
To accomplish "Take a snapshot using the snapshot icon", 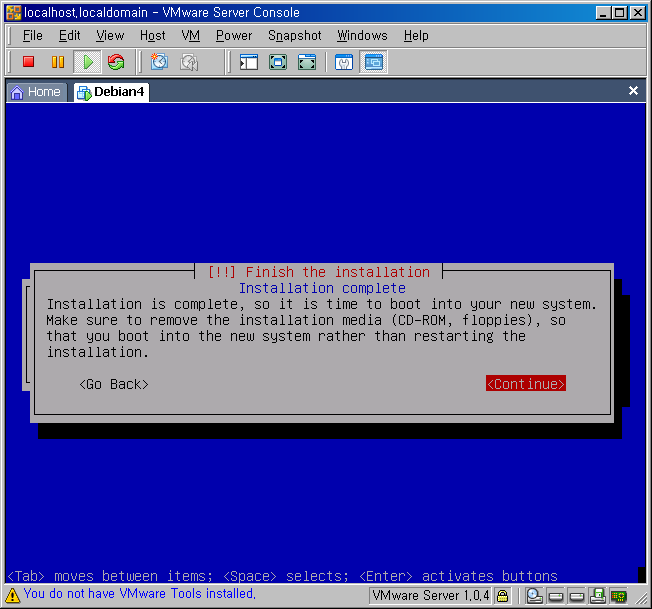I will tap(159, 62).
